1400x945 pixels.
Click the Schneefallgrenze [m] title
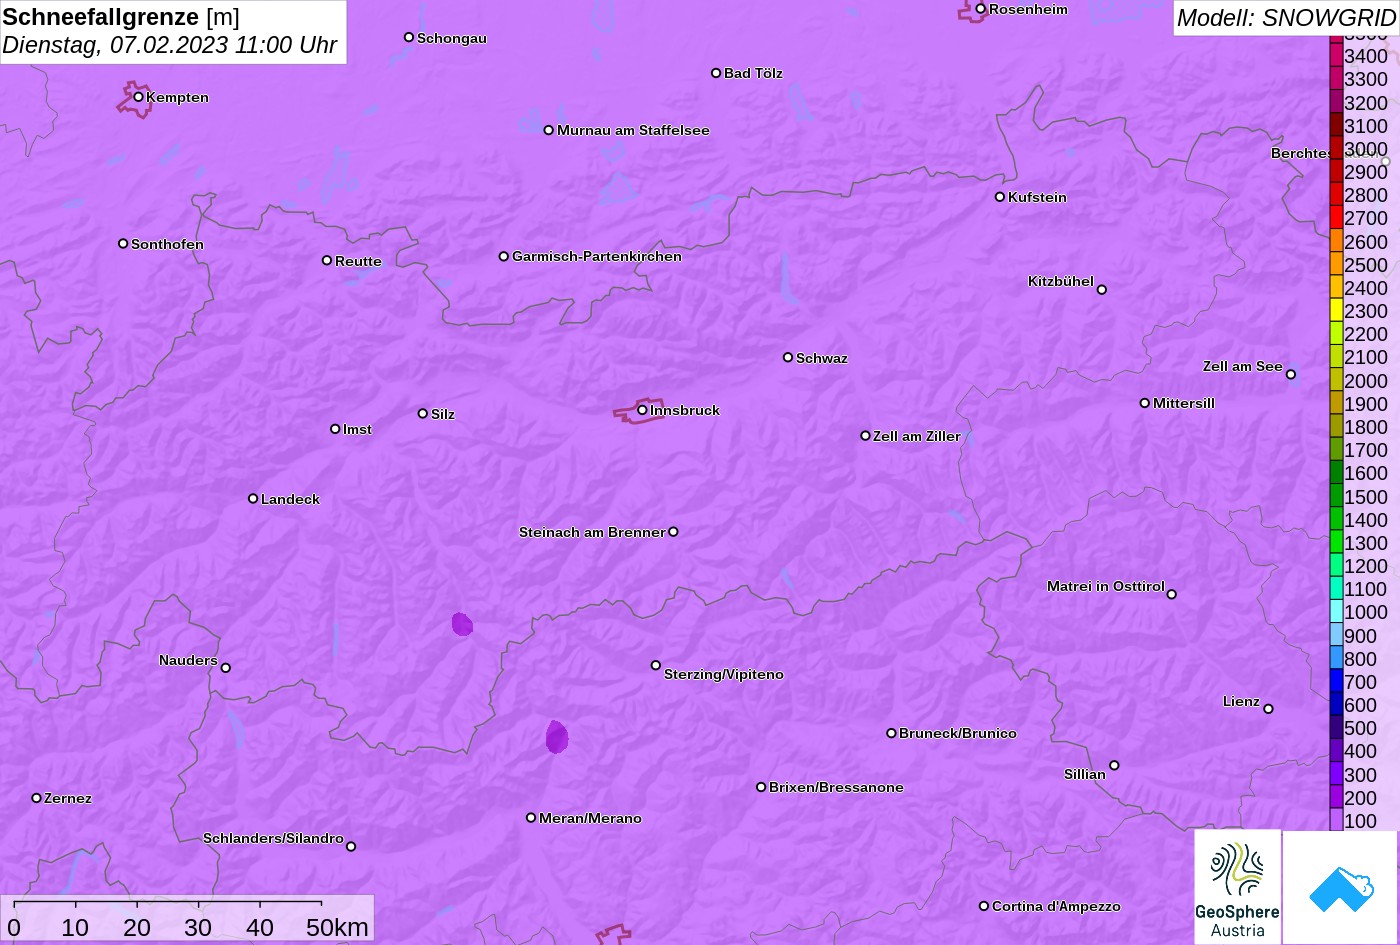pyautogui.click(x=121, y=17)
